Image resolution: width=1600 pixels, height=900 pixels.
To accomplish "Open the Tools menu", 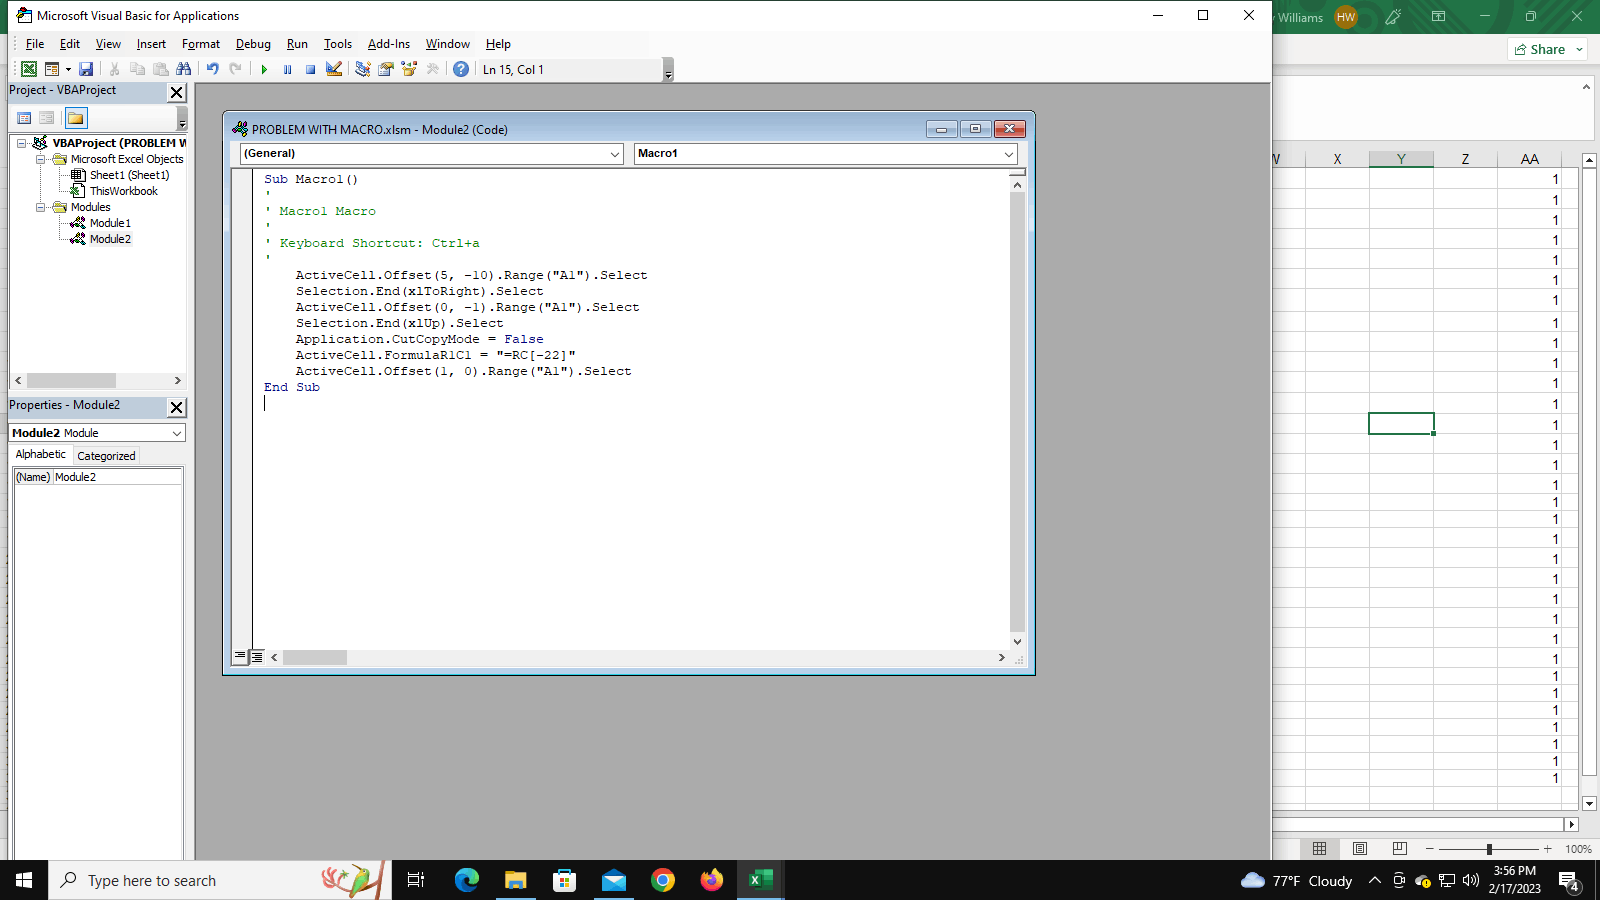I will 338,44.
